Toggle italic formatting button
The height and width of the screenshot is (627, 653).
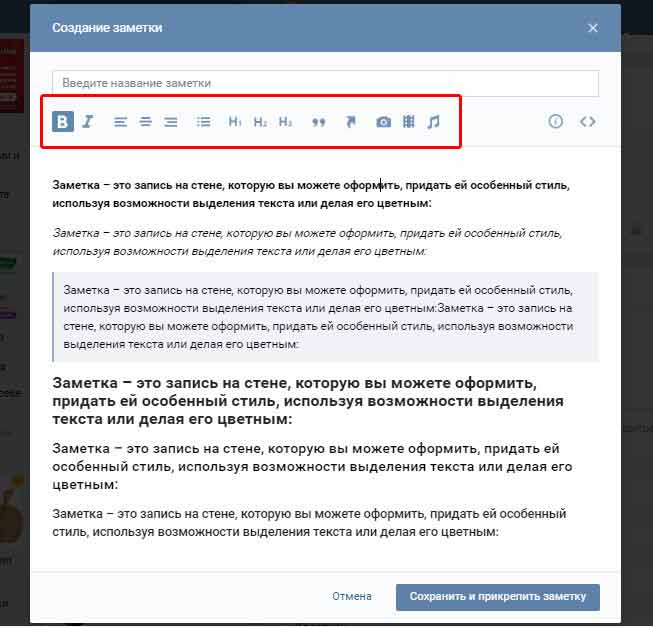point(87,122)
